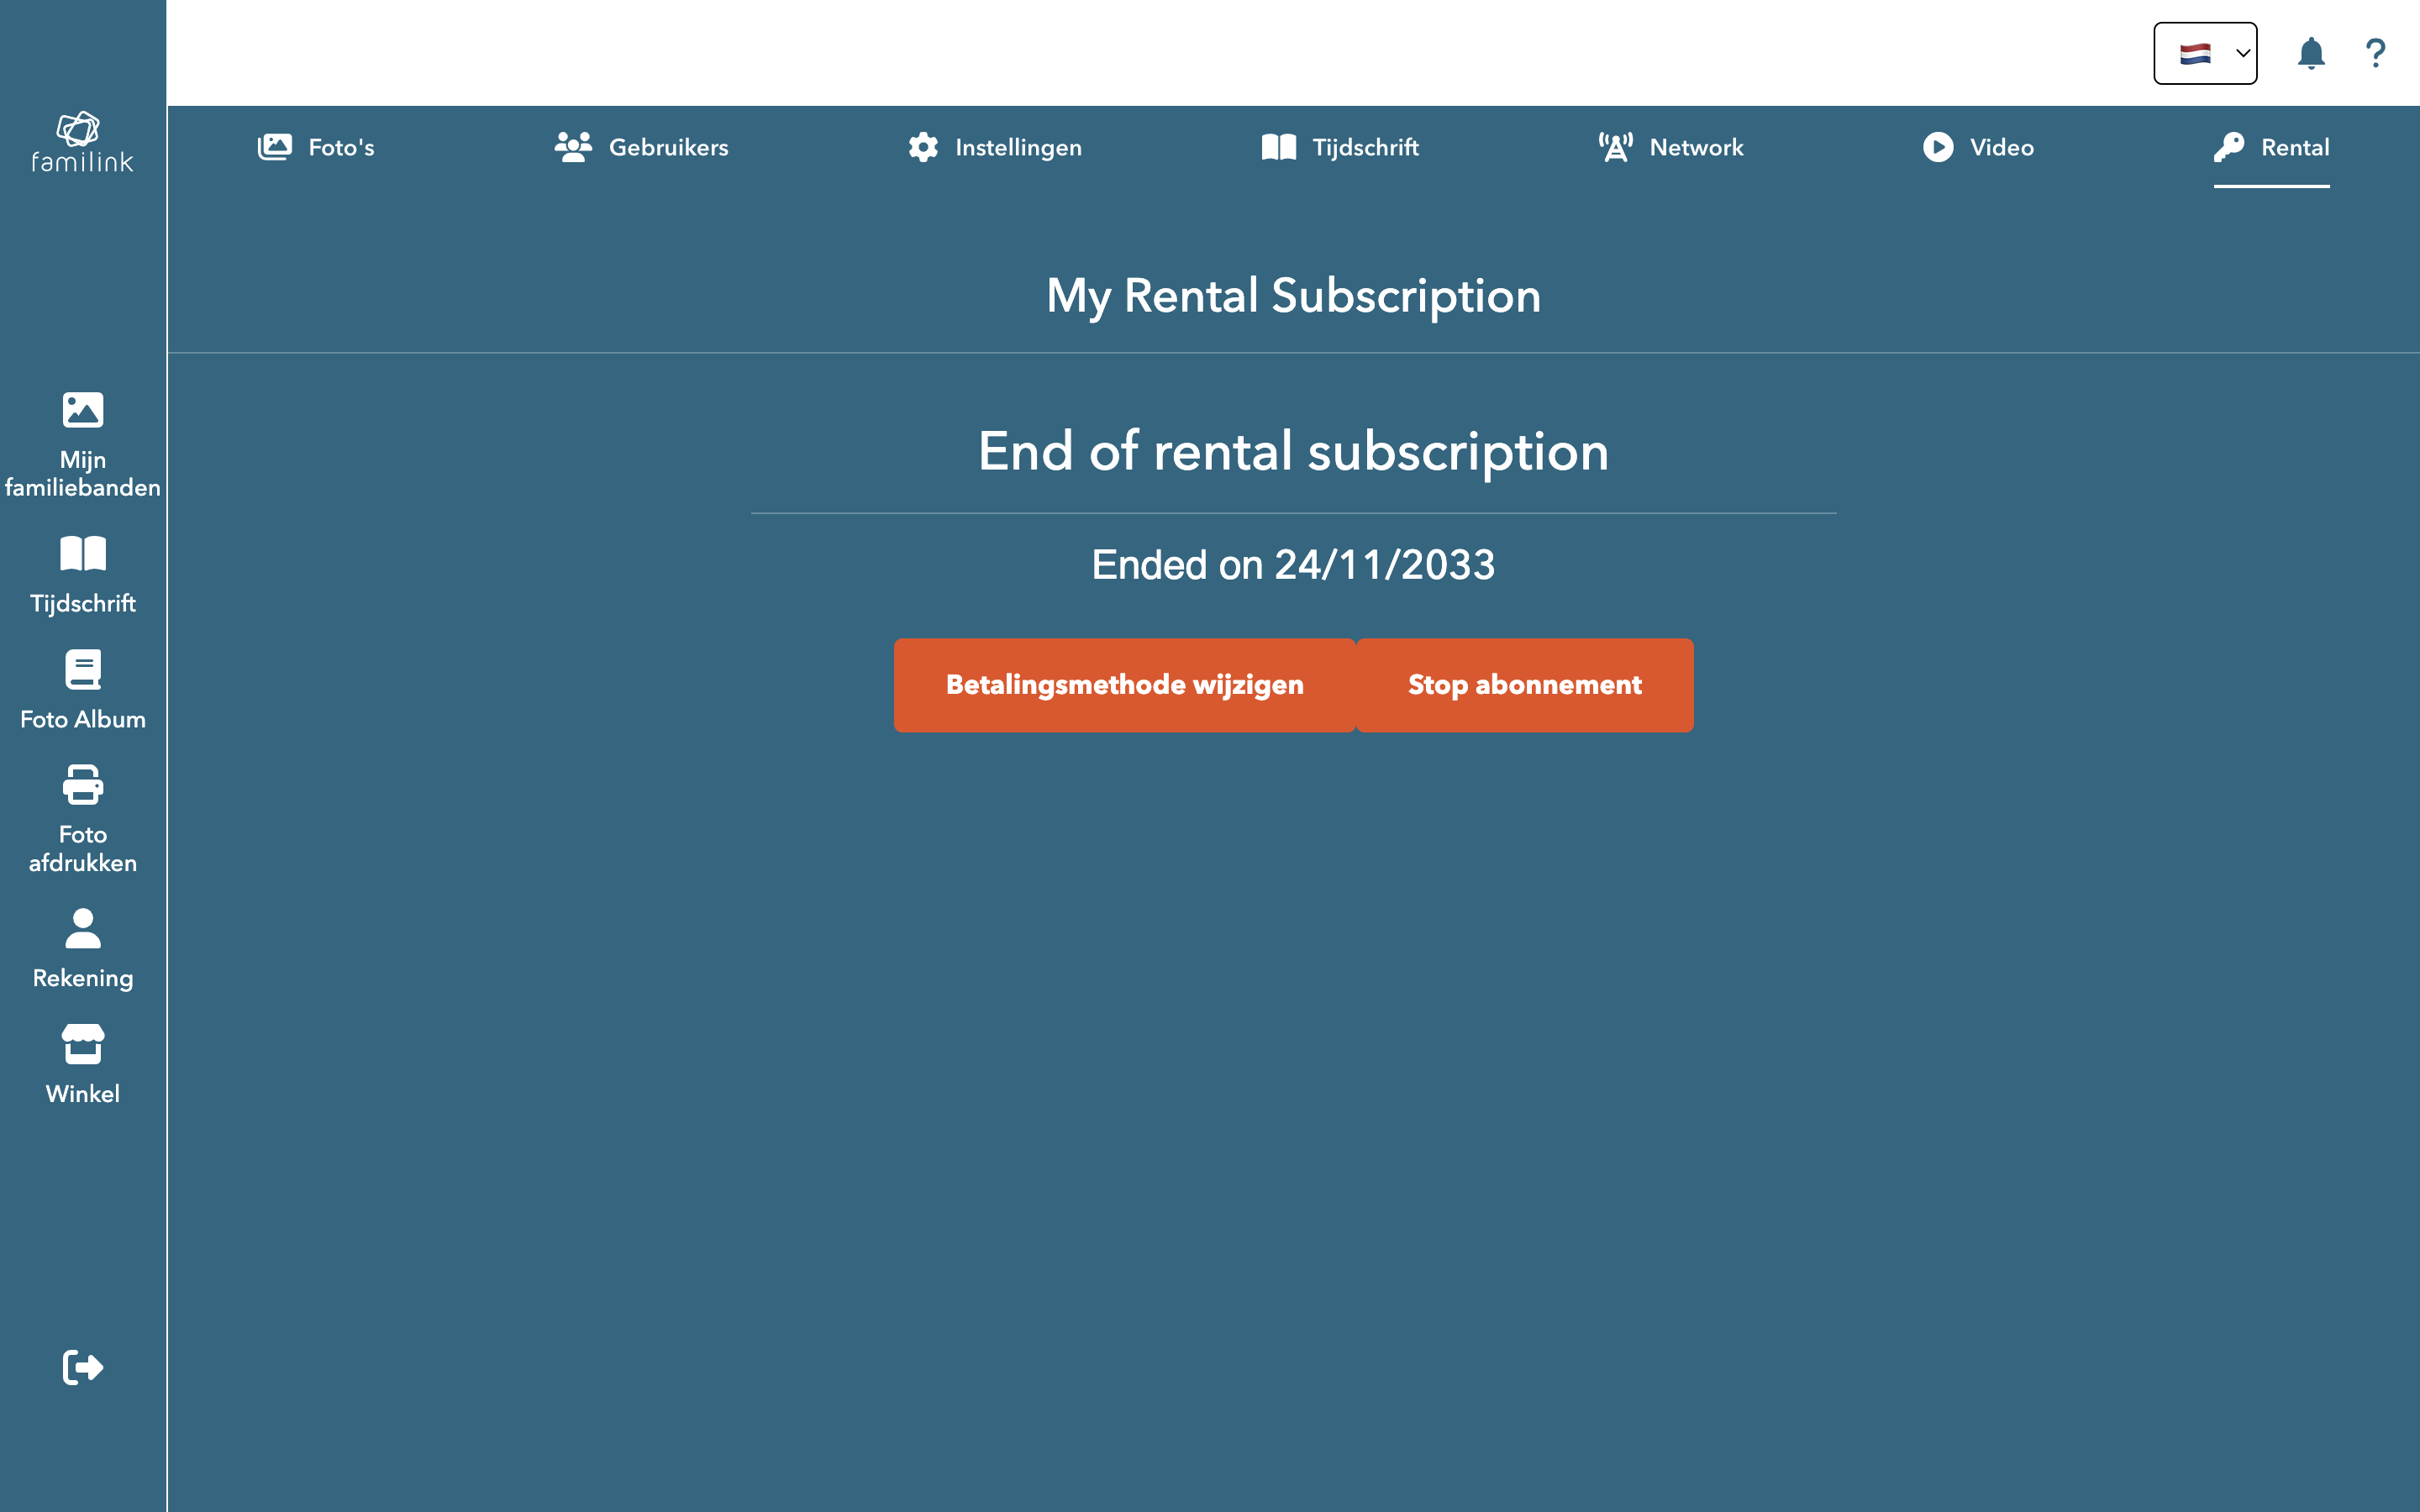This screenshot has width=2420, height=1512.
Task: Click Stop abonnement button
Action: [x=1524, y=685]
